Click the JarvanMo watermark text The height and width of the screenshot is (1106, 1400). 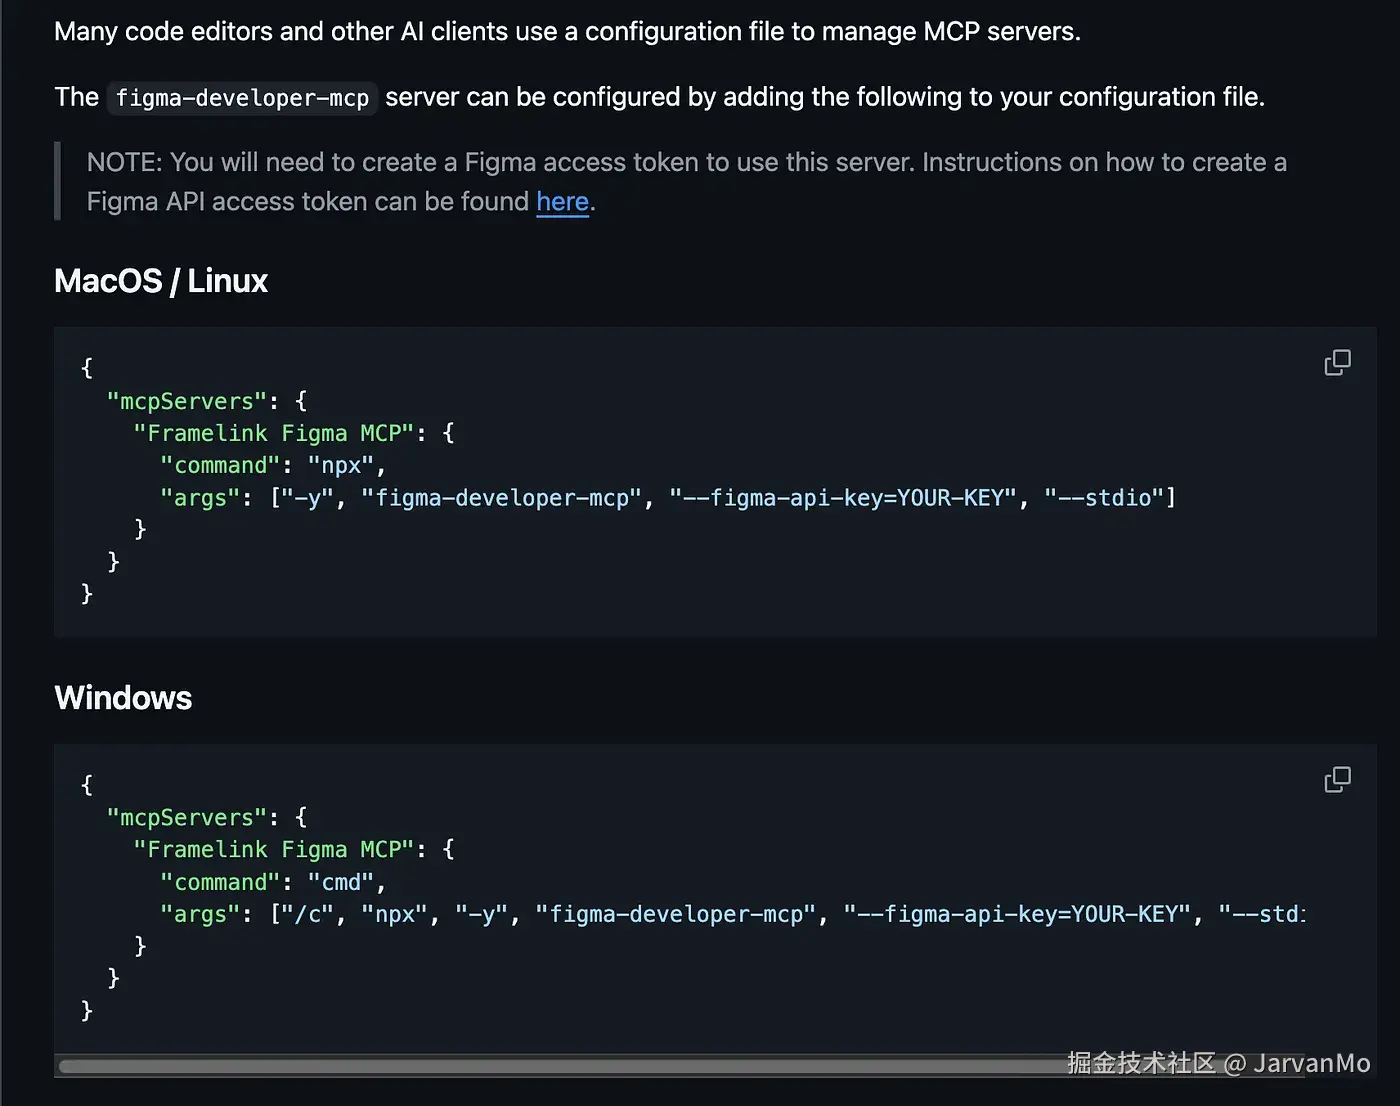(x=1311, y=1063)
